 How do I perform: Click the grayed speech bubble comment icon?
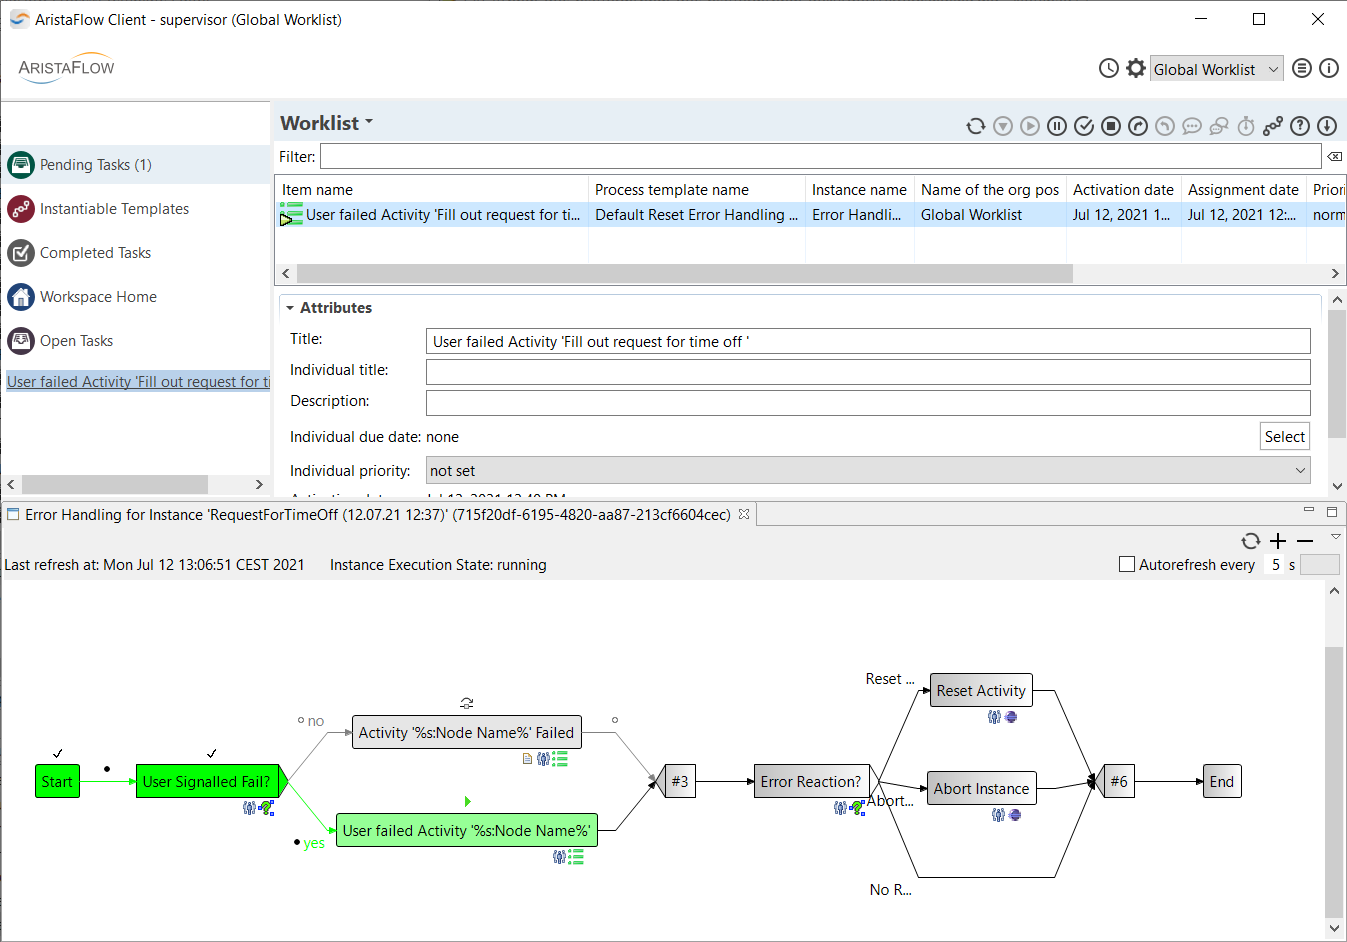1192,126
